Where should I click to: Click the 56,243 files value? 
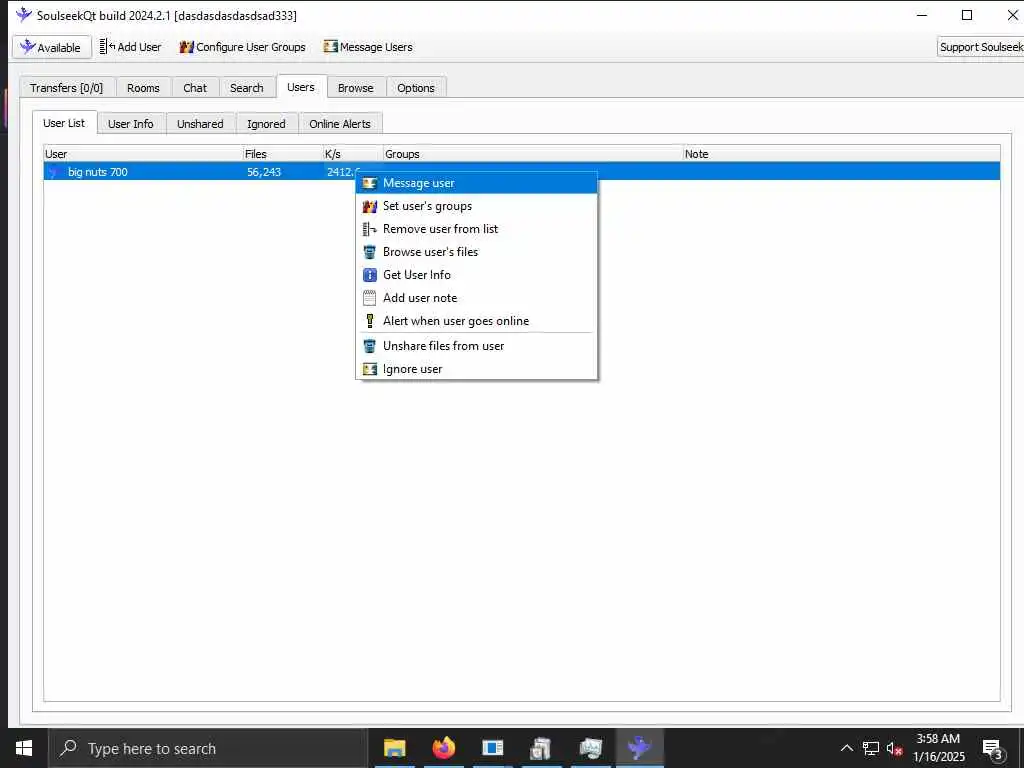click(264, 172)
